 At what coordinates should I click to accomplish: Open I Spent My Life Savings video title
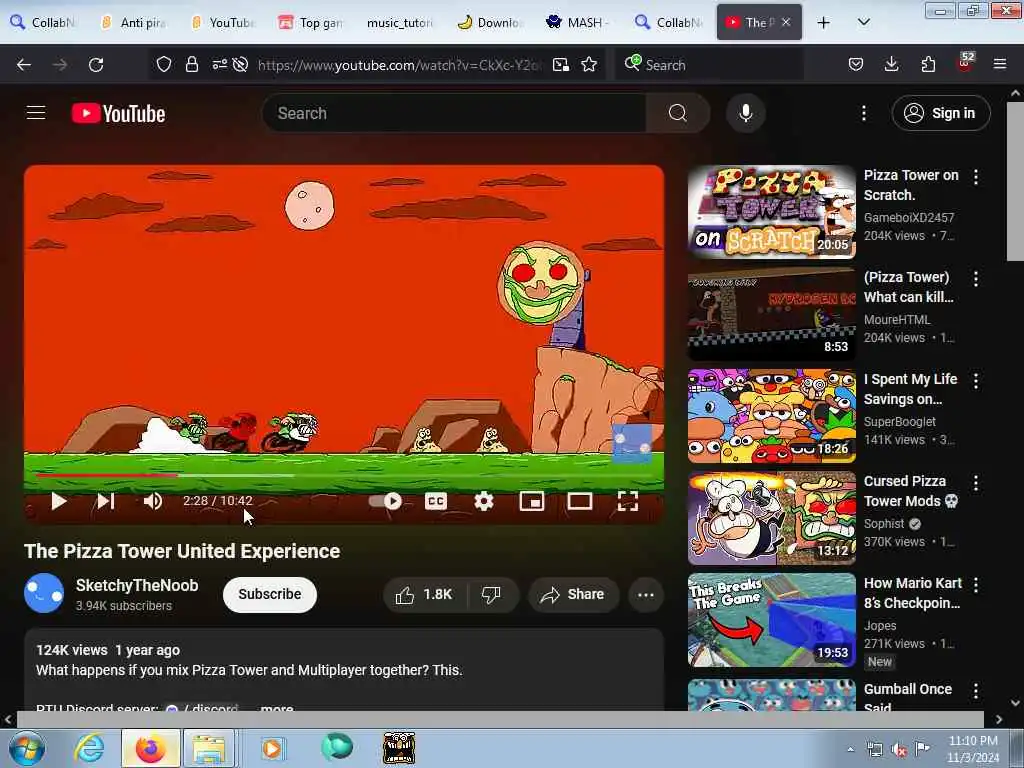pyautogui.click(x=910, y=389)
